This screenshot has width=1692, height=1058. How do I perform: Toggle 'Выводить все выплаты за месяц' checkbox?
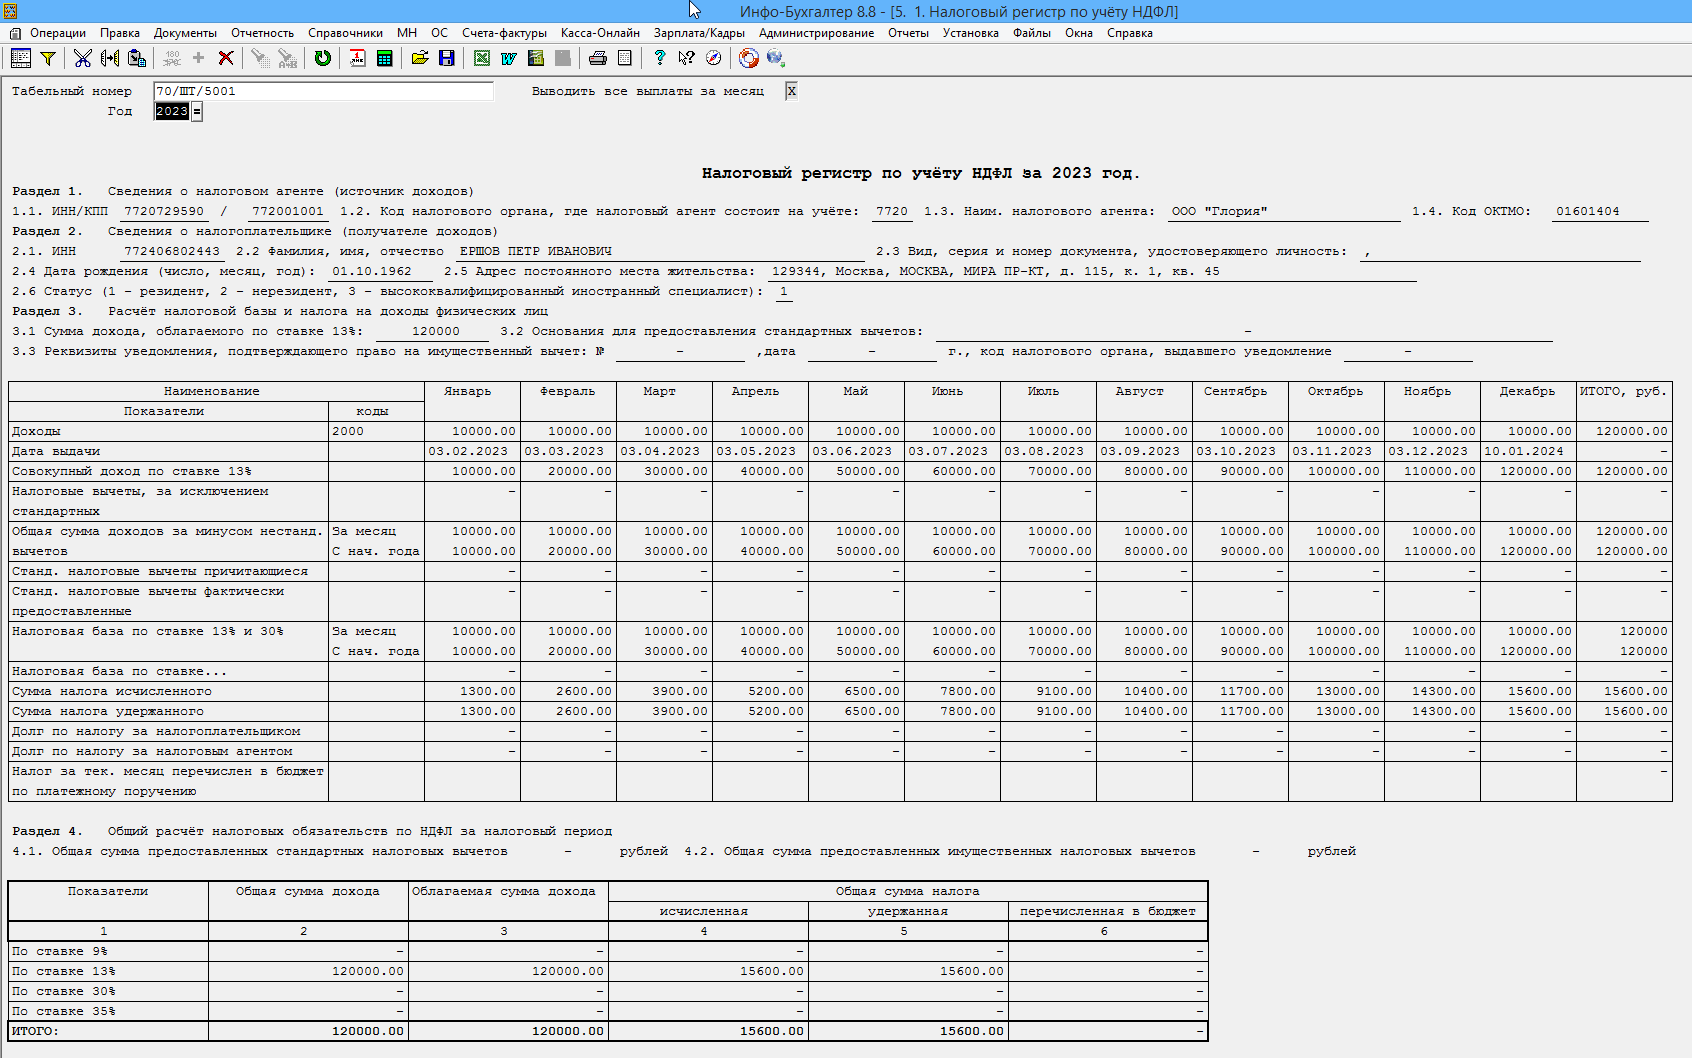tap(791, 91)
